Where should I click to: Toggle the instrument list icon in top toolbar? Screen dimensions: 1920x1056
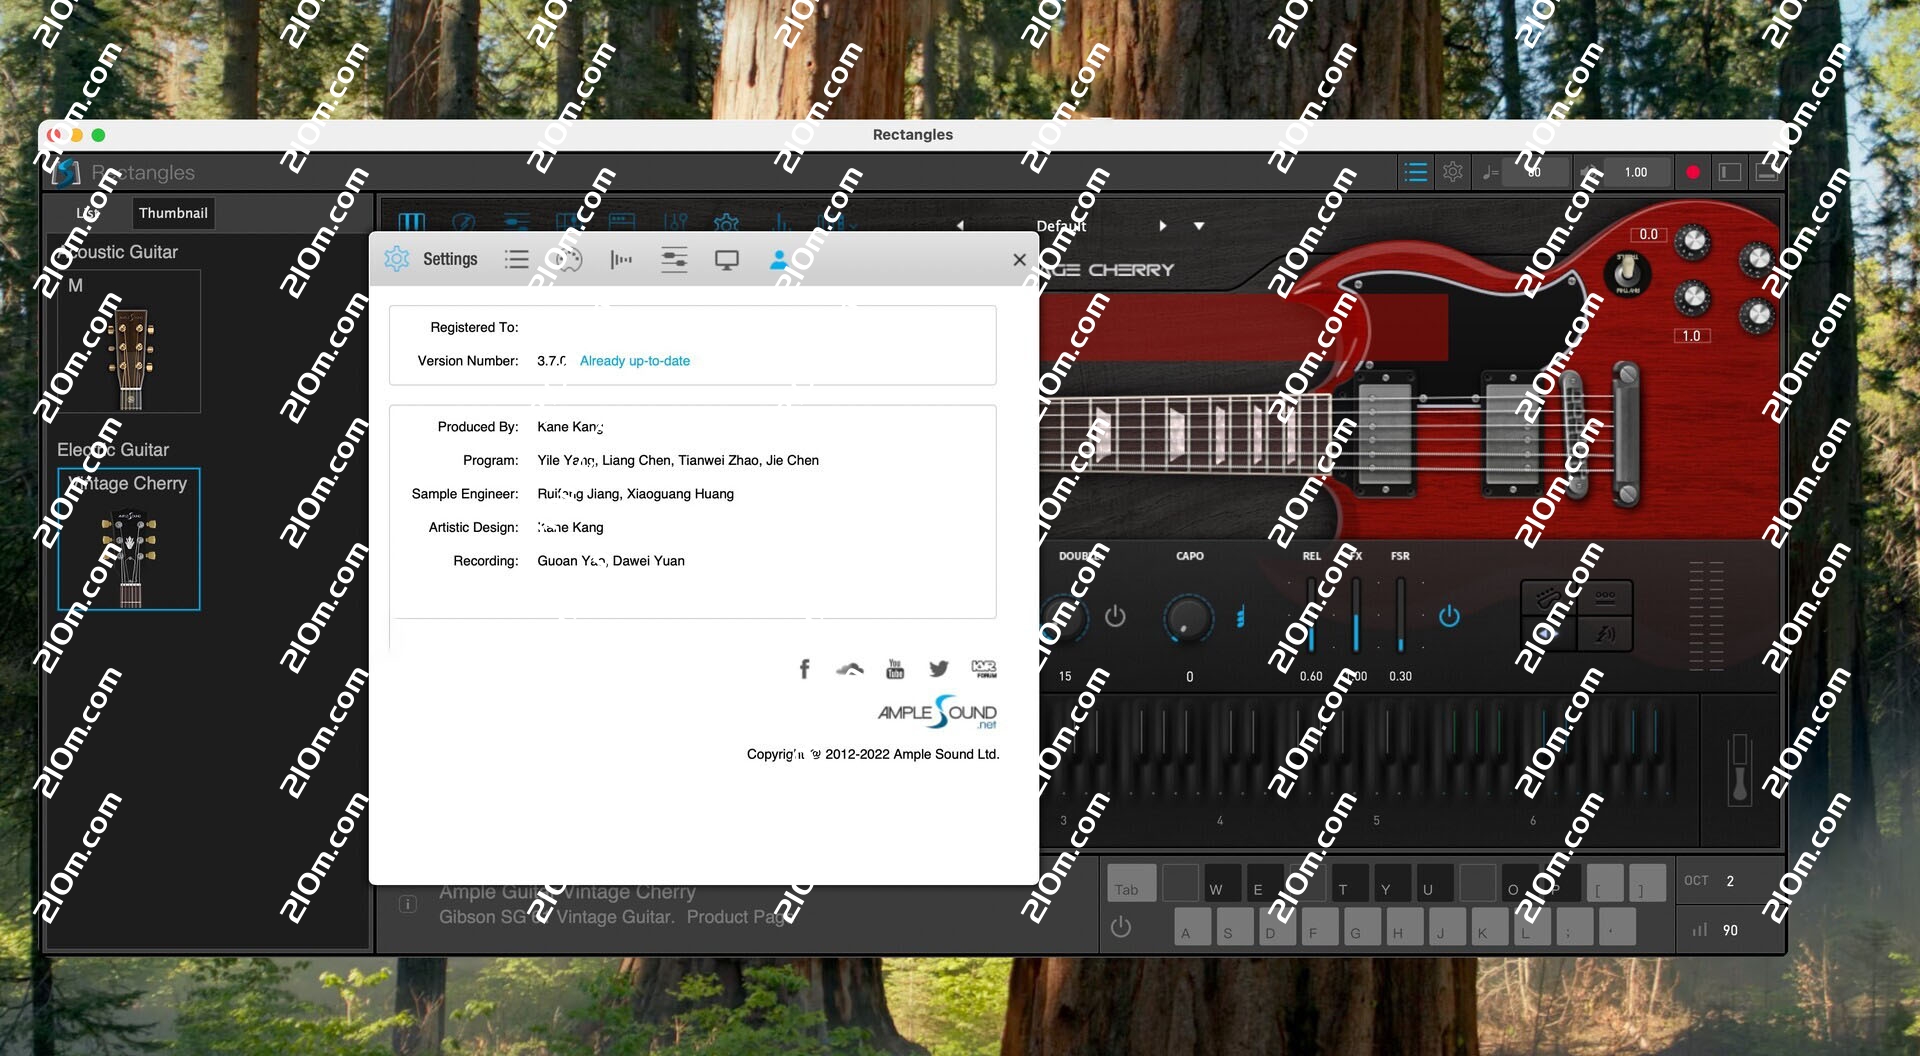click(1416, 172)
